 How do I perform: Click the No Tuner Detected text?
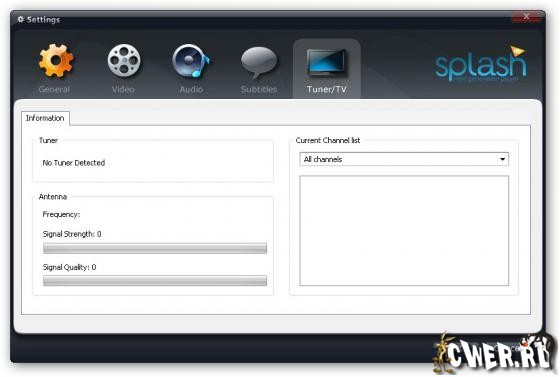74,163
